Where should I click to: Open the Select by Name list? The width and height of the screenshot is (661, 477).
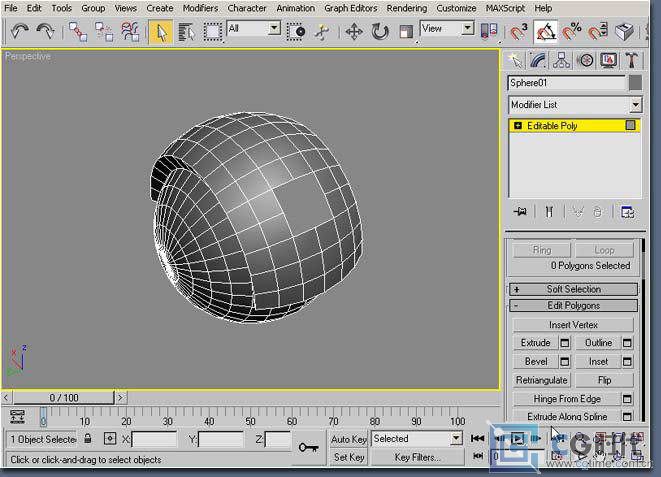(x=186, y=32)
